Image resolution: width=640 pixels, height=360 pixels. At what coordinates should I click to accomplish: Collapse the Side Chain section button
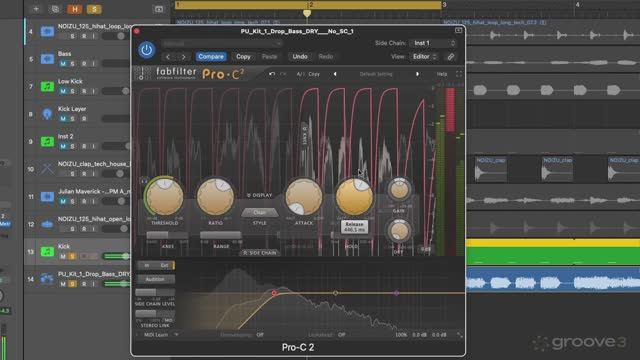[x=260, y=253]
